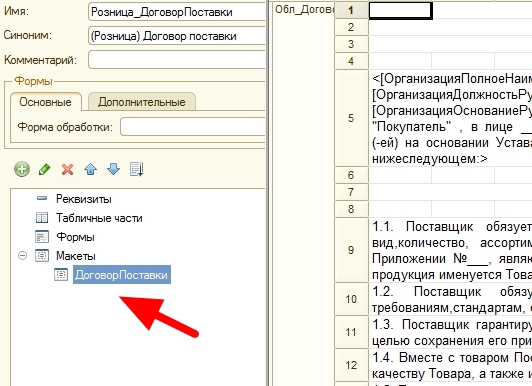The width and height of the screenshot is (532, 386).
Task: Select spreadsheet row header 8
Action: pos(351,209)
